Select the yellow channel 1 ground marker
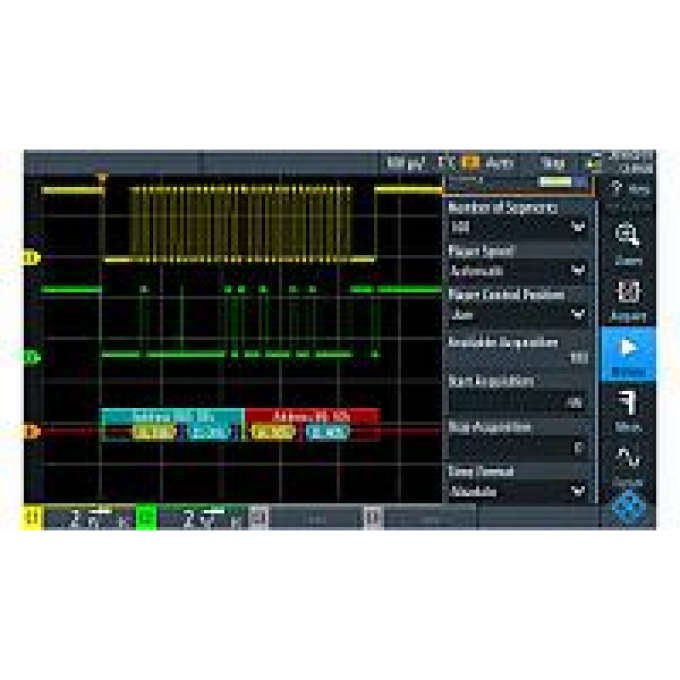 tap(30, 258)
